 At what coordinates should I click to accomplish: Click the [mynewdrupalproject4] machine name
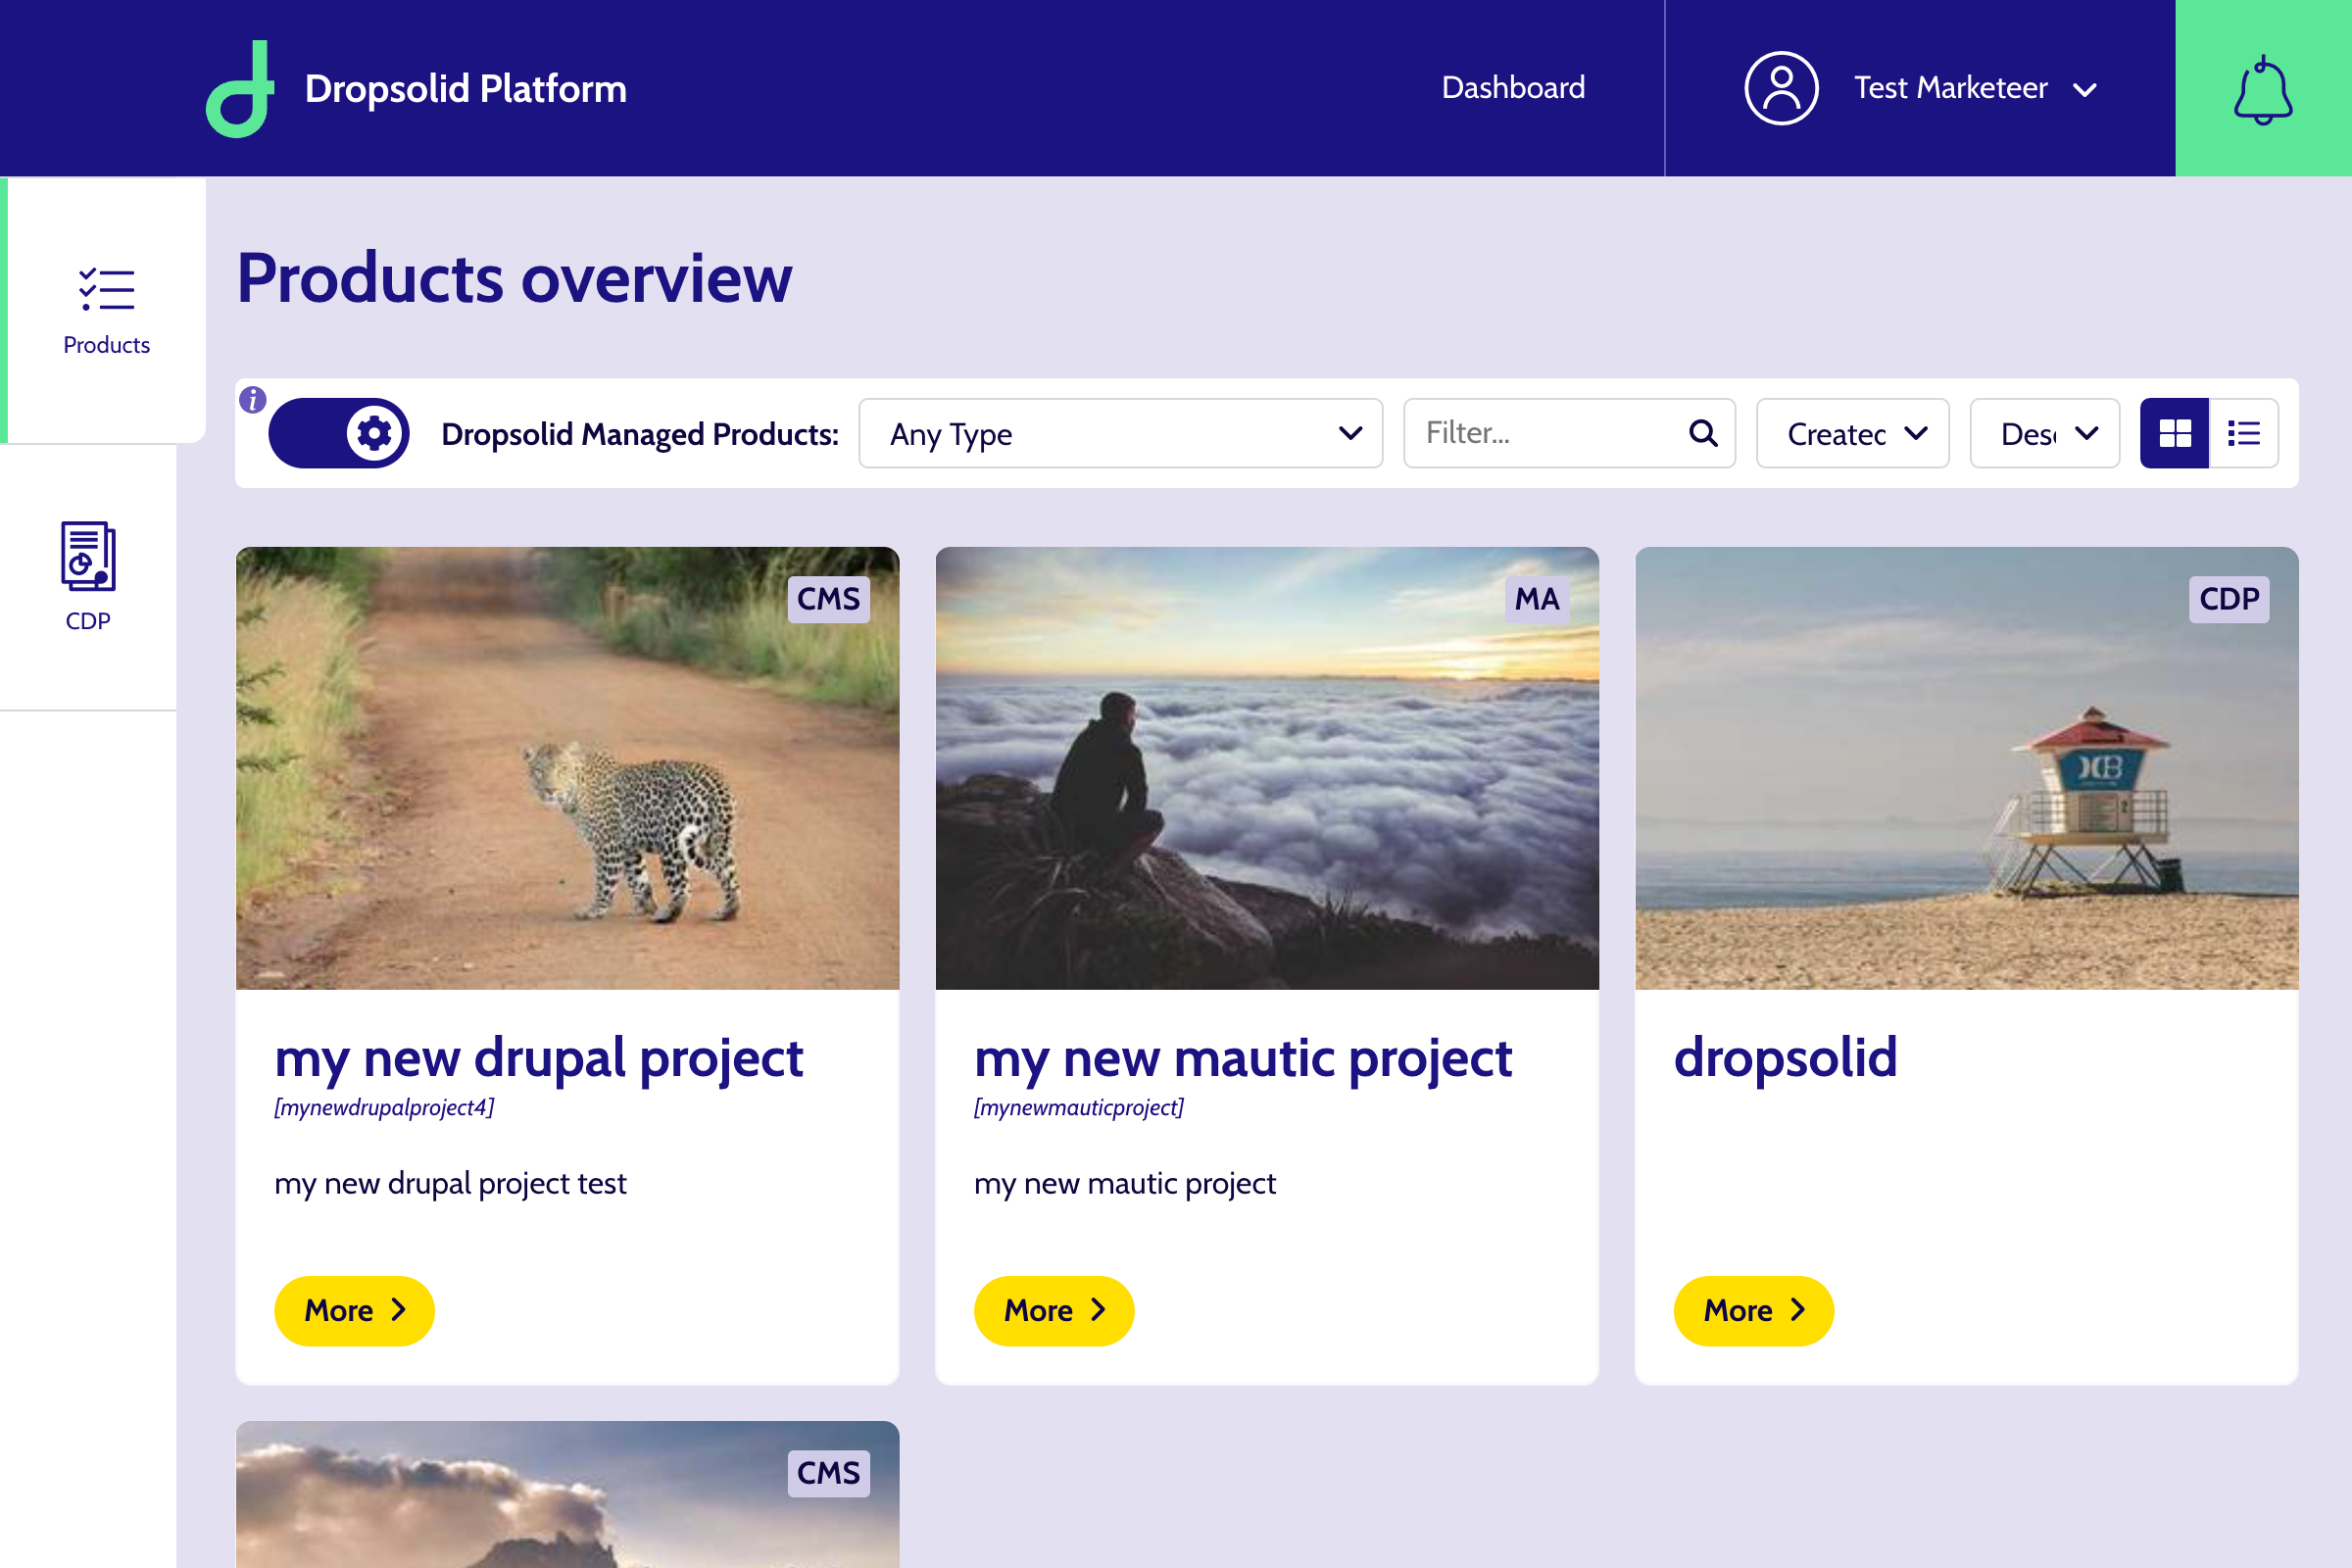385,1108
